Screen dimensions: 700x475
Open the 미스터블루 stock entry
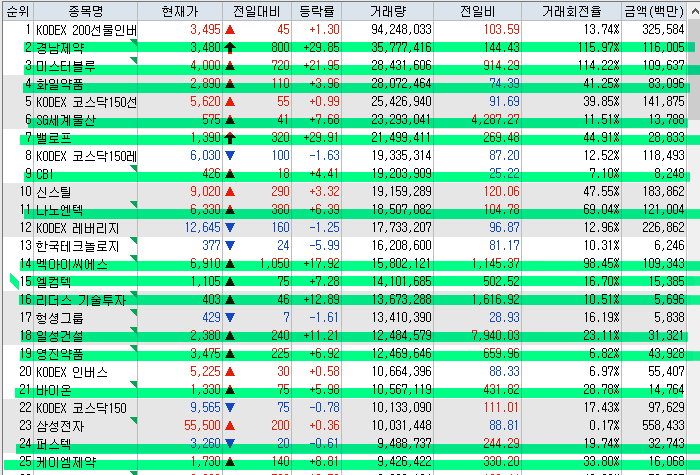click(66, 66)
